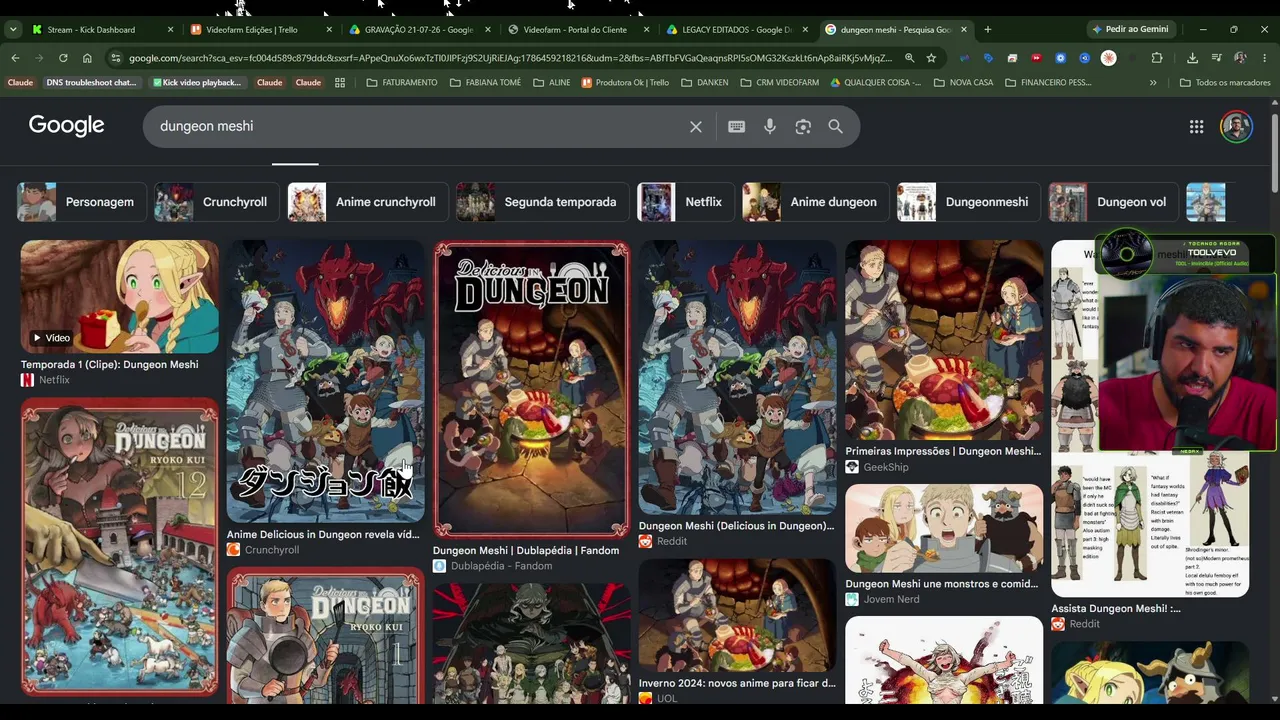Expand the tab search dropdown

point(13,30)
